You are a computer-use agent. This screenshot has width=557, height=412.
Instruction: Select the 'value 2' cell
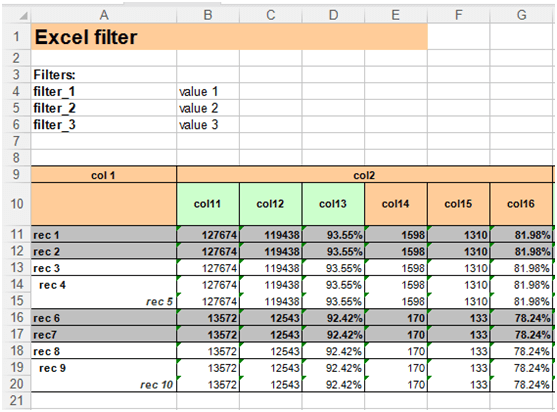click(x=208, y=108)
